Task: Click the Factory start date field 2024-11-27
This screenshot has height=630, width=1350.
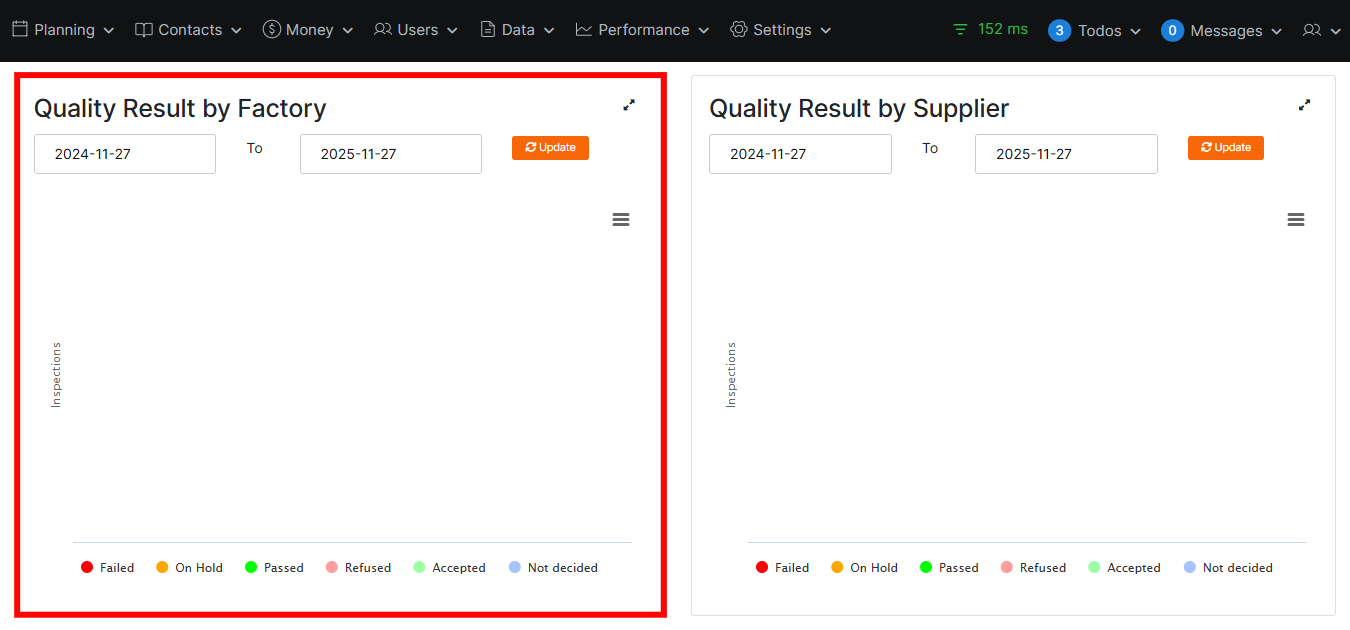Action: point(125,154)
